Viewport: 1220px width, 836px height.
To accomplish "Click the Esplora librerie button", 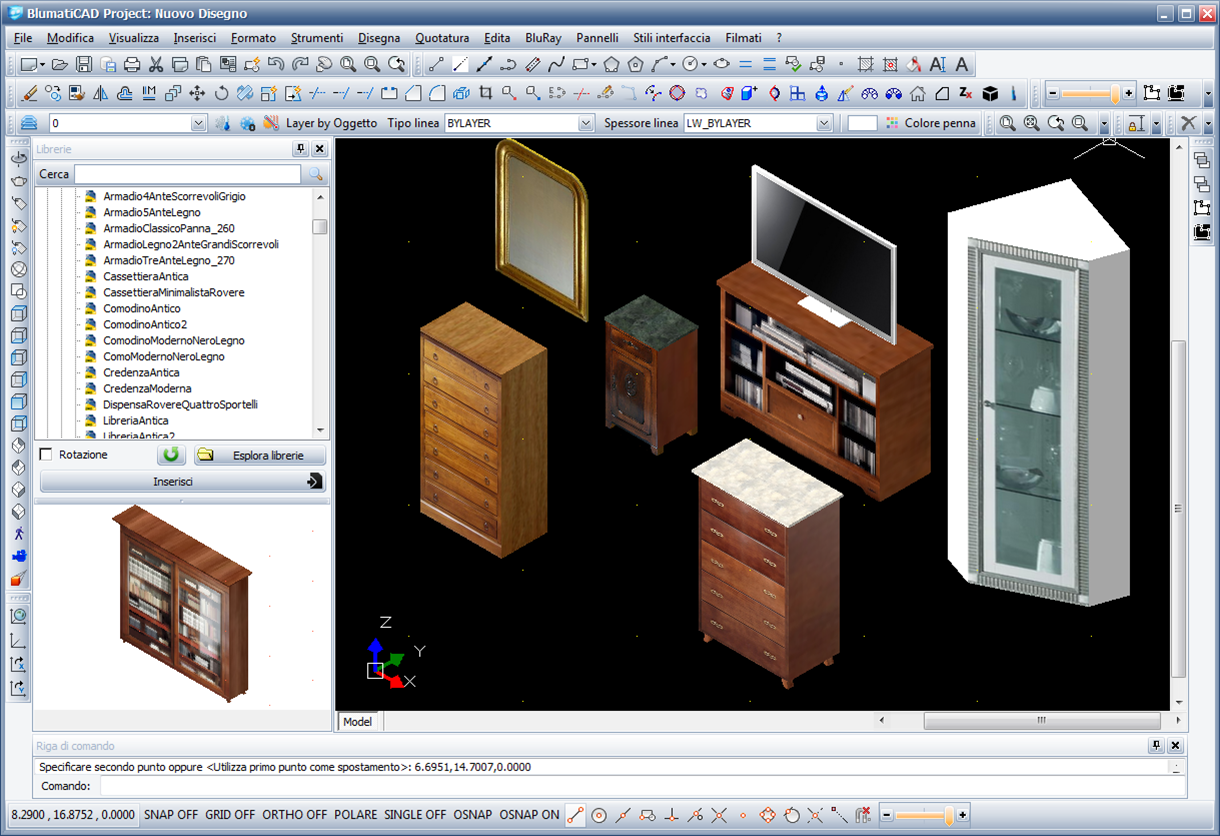I will click(x=261, y=455).
